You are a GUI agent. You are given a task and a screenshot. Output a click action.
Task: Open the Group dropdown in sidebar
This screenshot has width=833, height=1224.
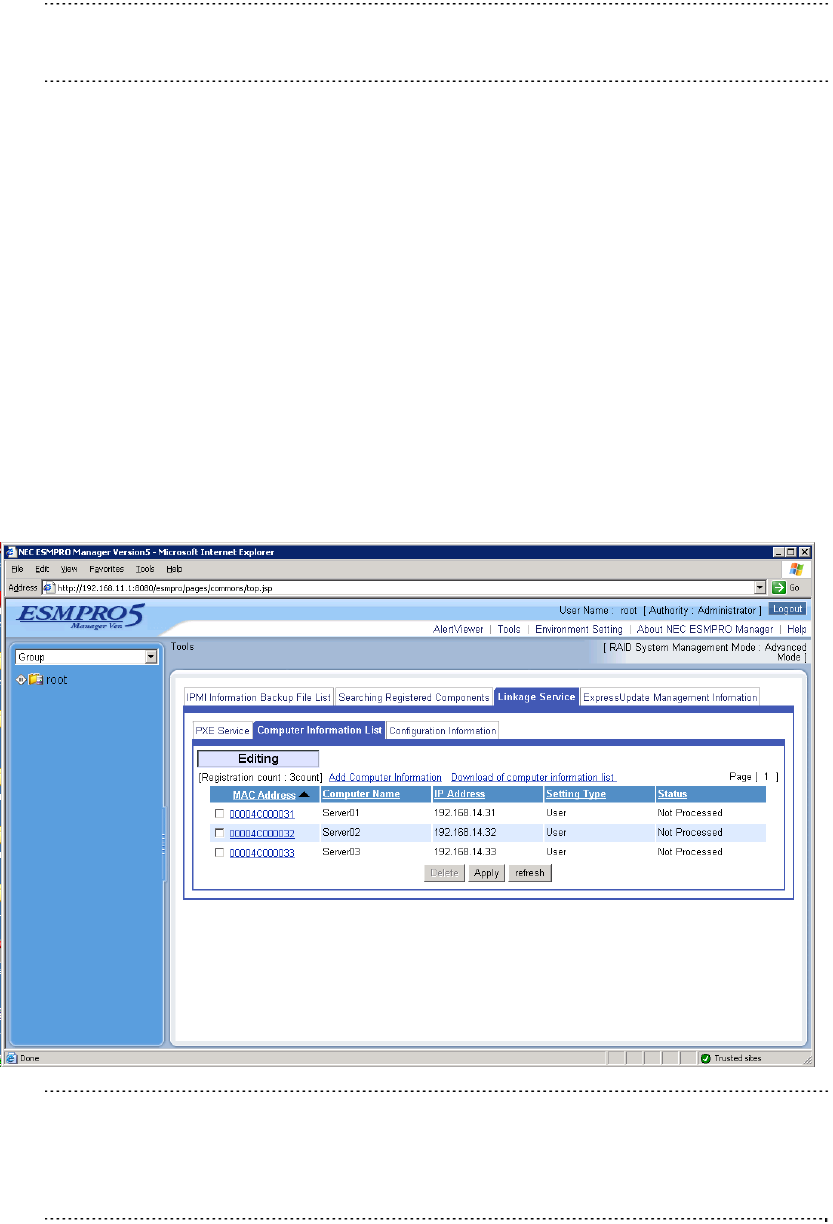(87, 657)
